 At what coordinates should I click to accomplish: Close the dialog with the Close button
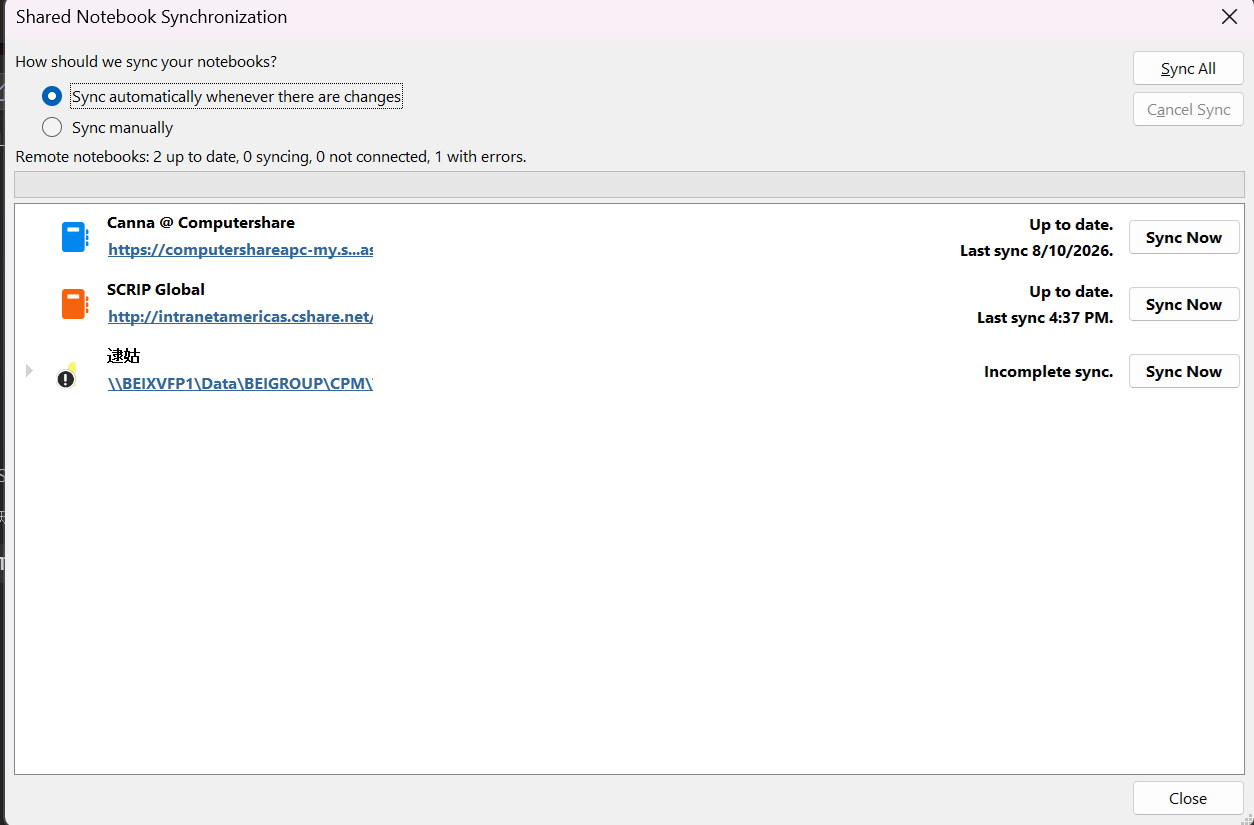(x=1188, y=798)
